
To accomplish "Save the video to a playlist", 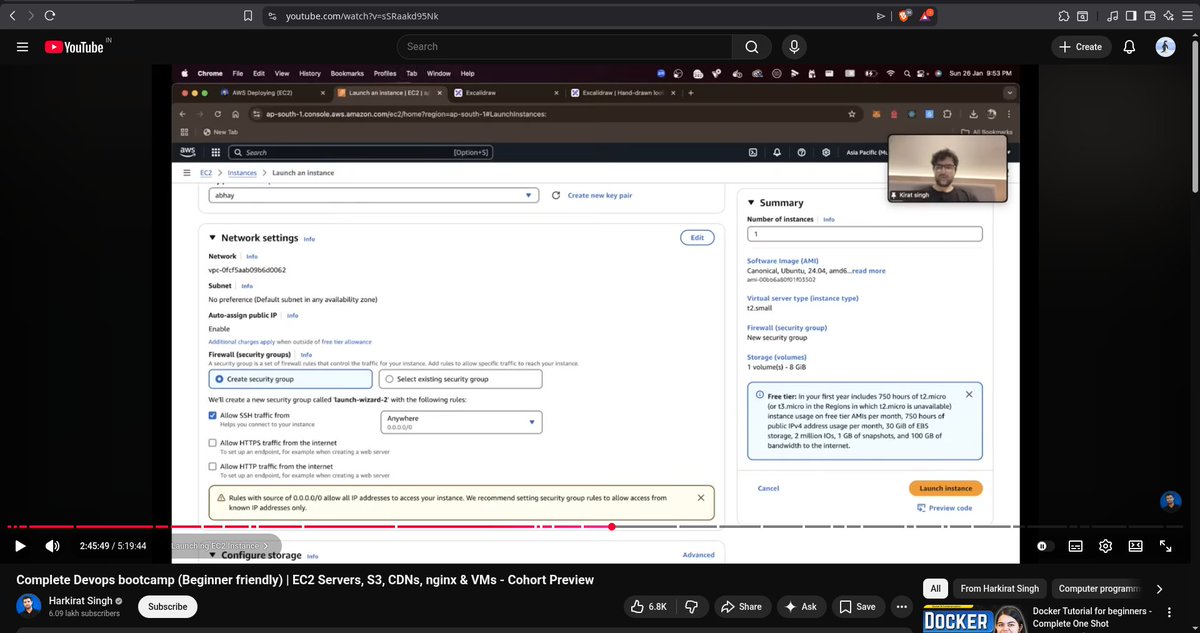I will (x=857, y=606).
